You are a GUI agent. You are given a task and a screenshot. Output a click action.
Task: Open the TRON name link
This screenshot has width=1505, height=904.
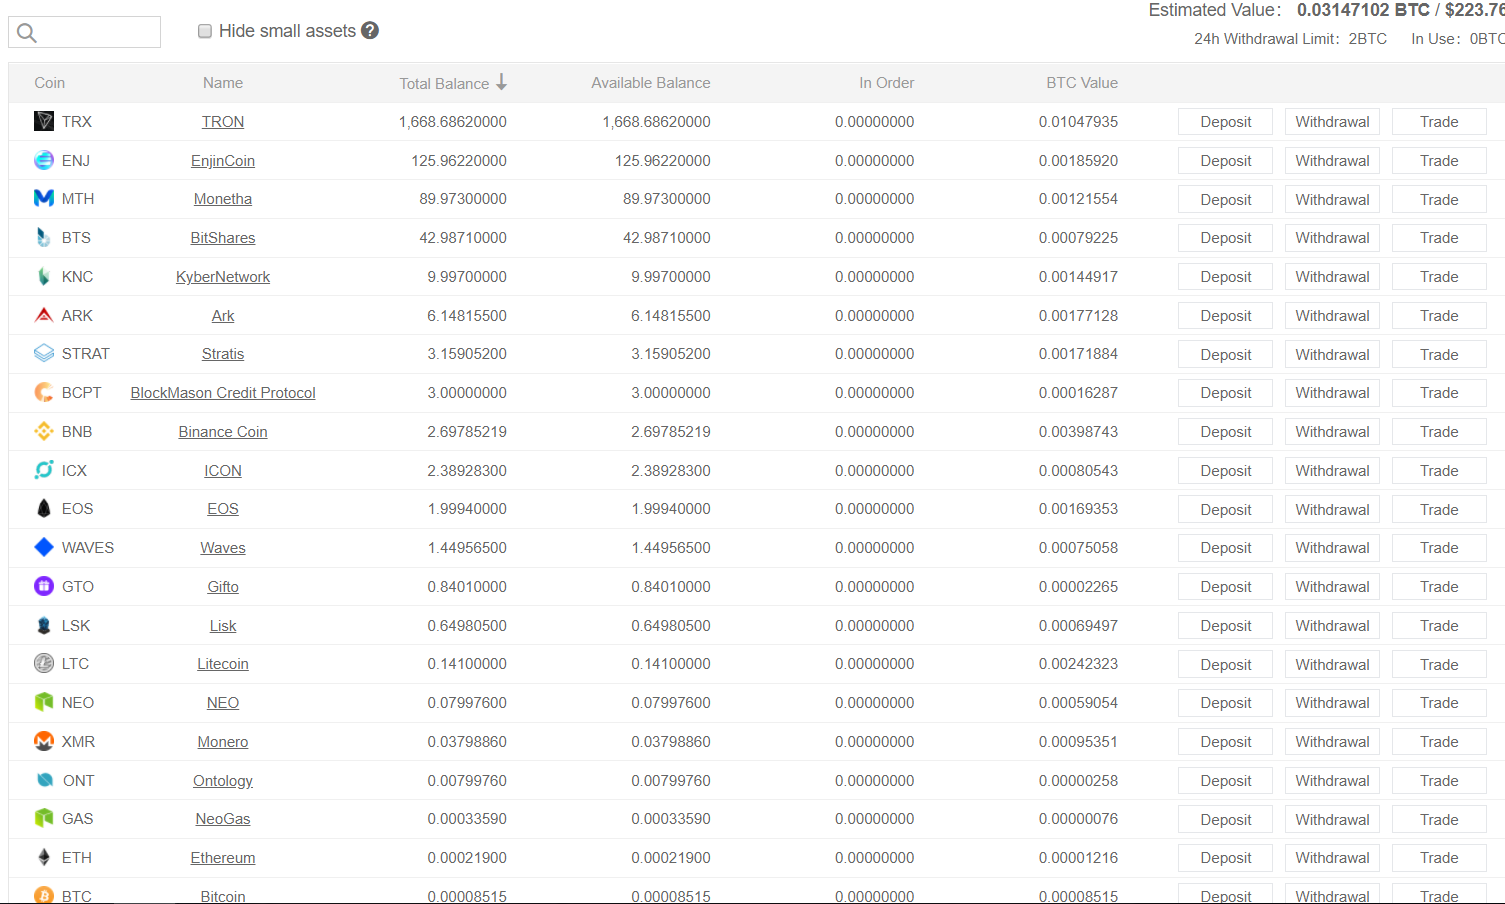(223, 122)
